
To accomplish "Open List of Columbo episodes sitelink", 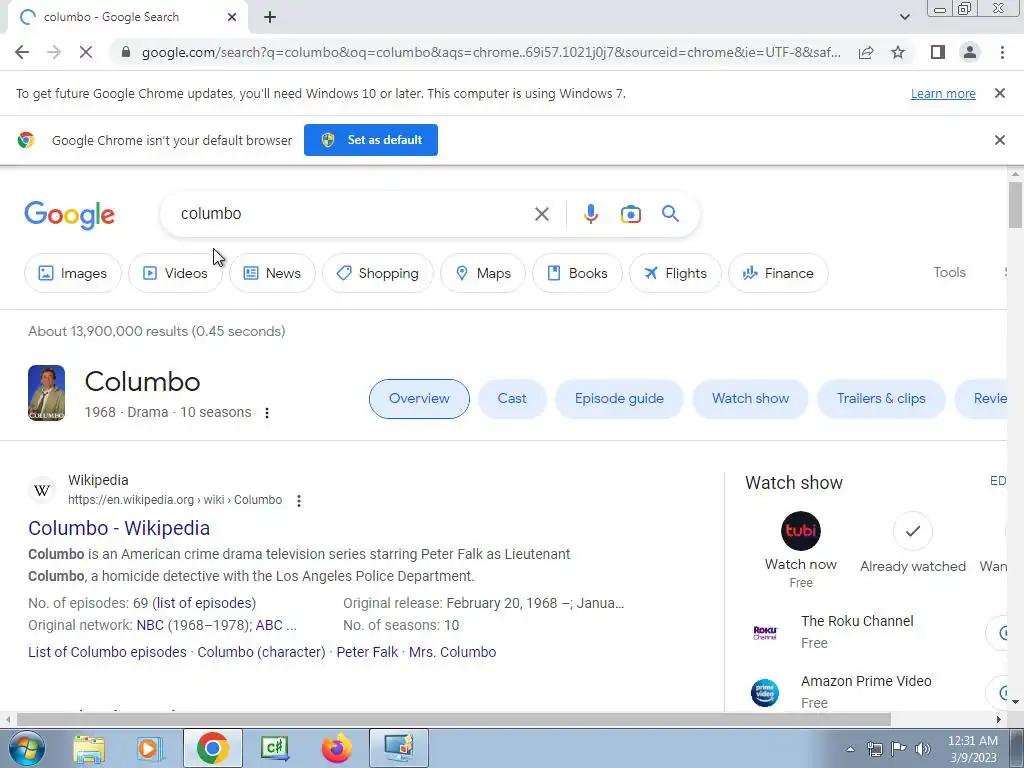I will tap(107, 652).
